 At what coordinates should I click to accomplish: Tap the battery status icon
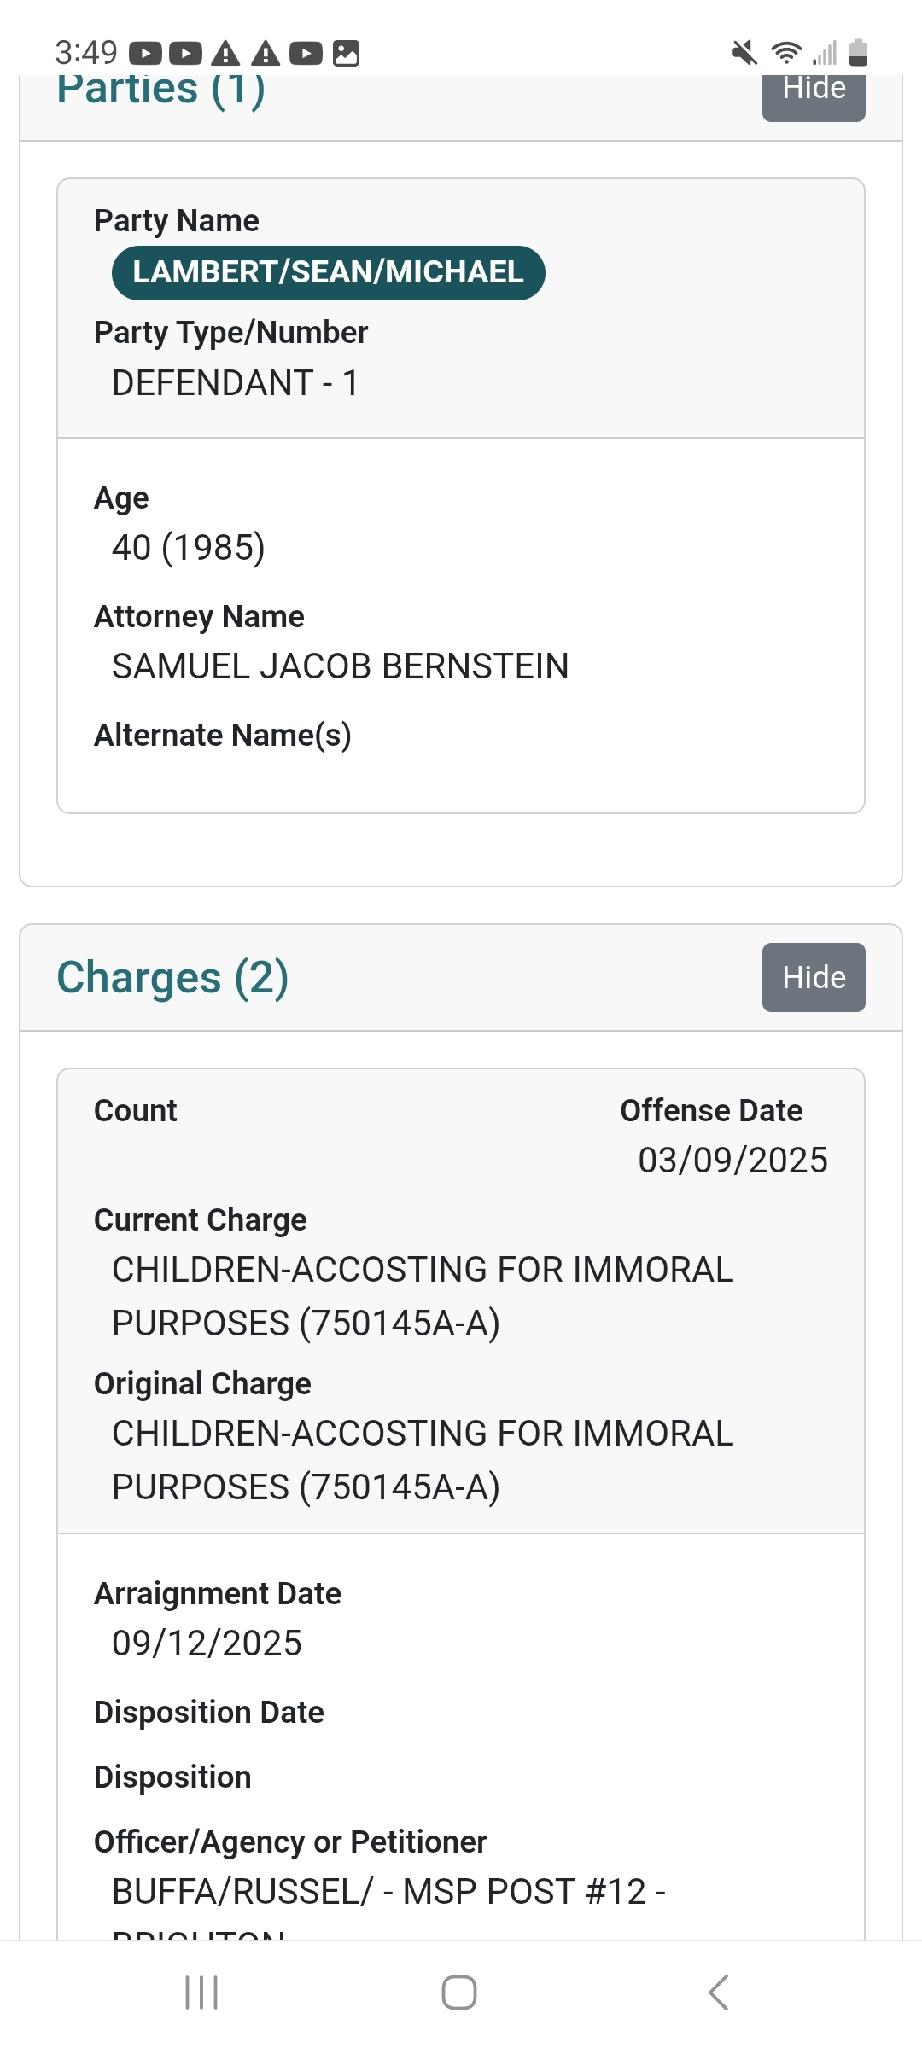tap(857, 52)
